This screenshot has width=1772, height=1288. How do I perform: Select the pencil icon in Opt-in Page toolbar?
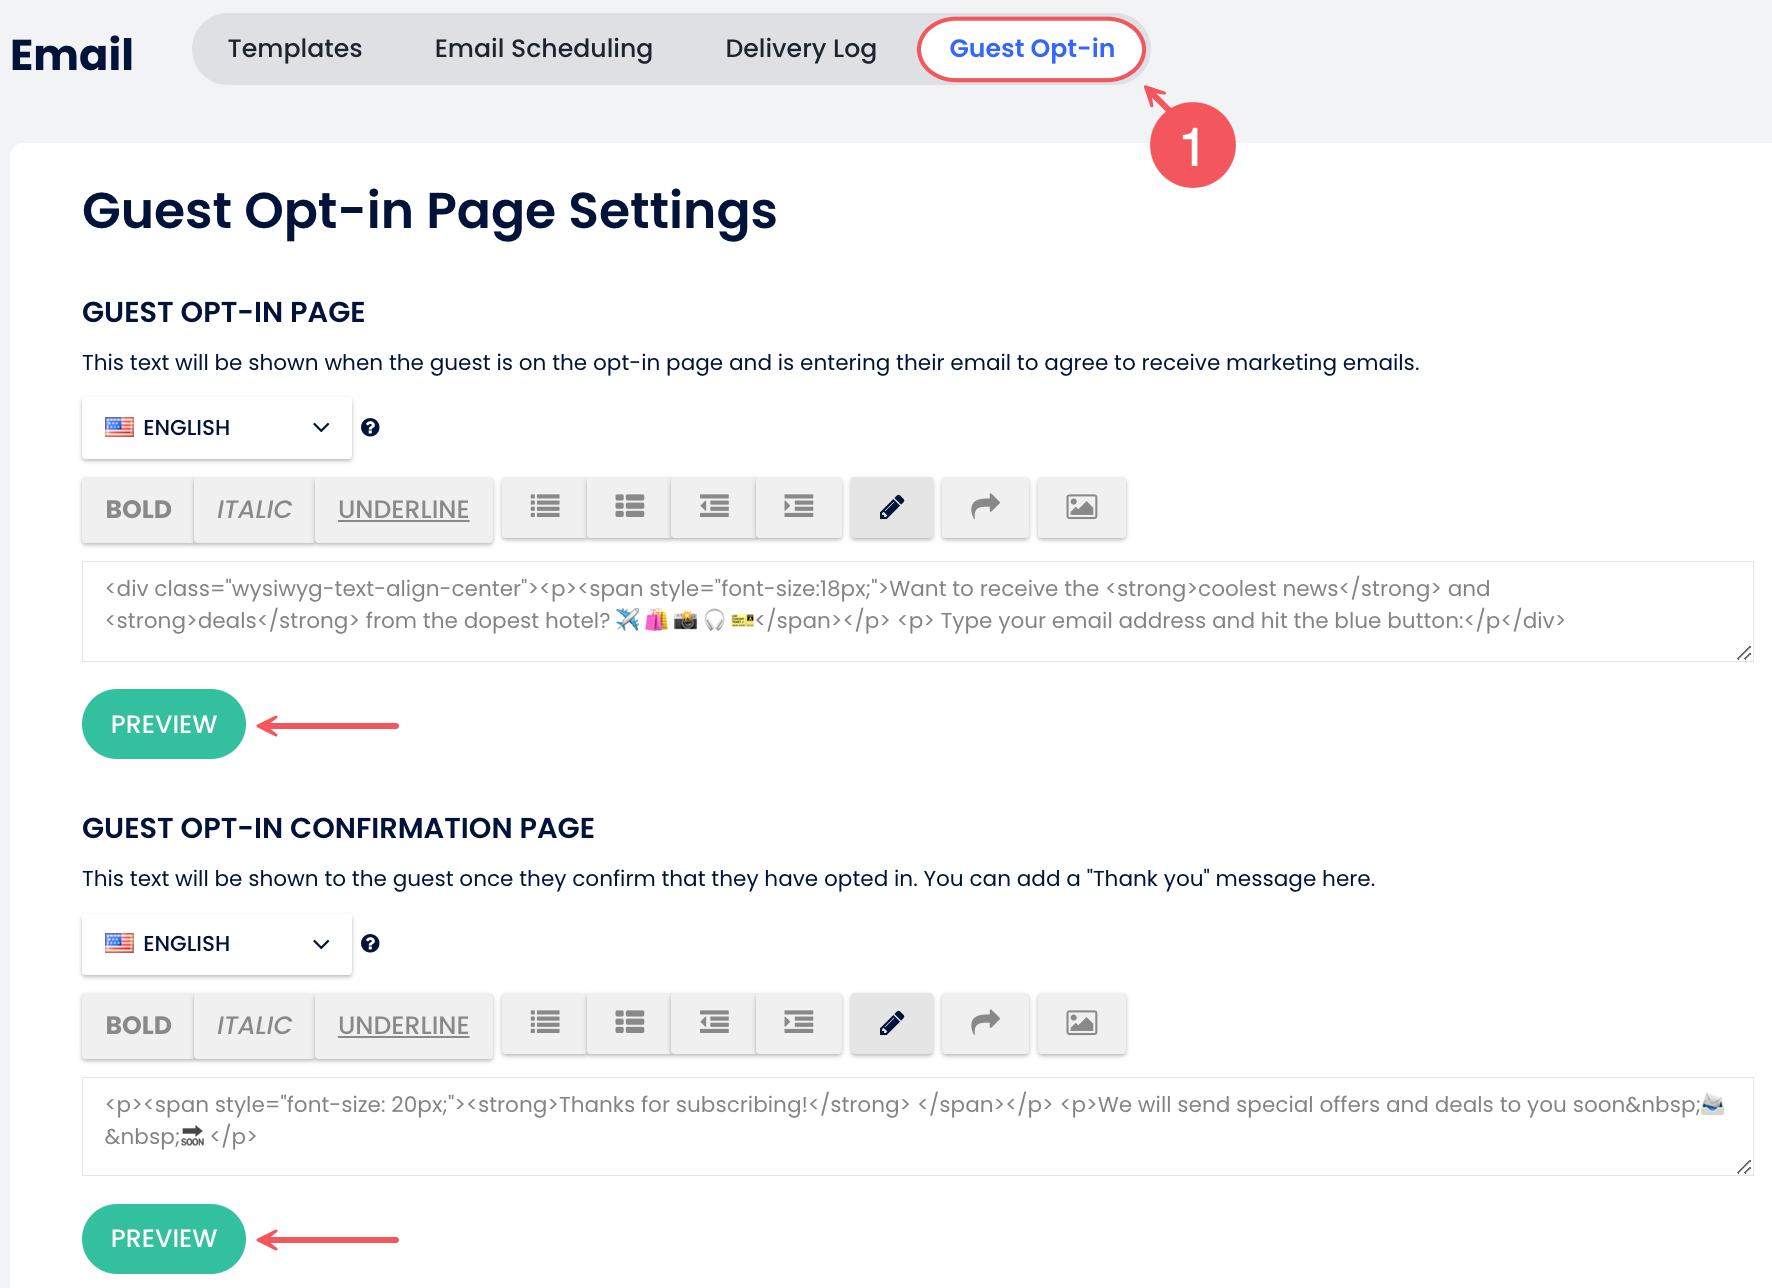891,508
